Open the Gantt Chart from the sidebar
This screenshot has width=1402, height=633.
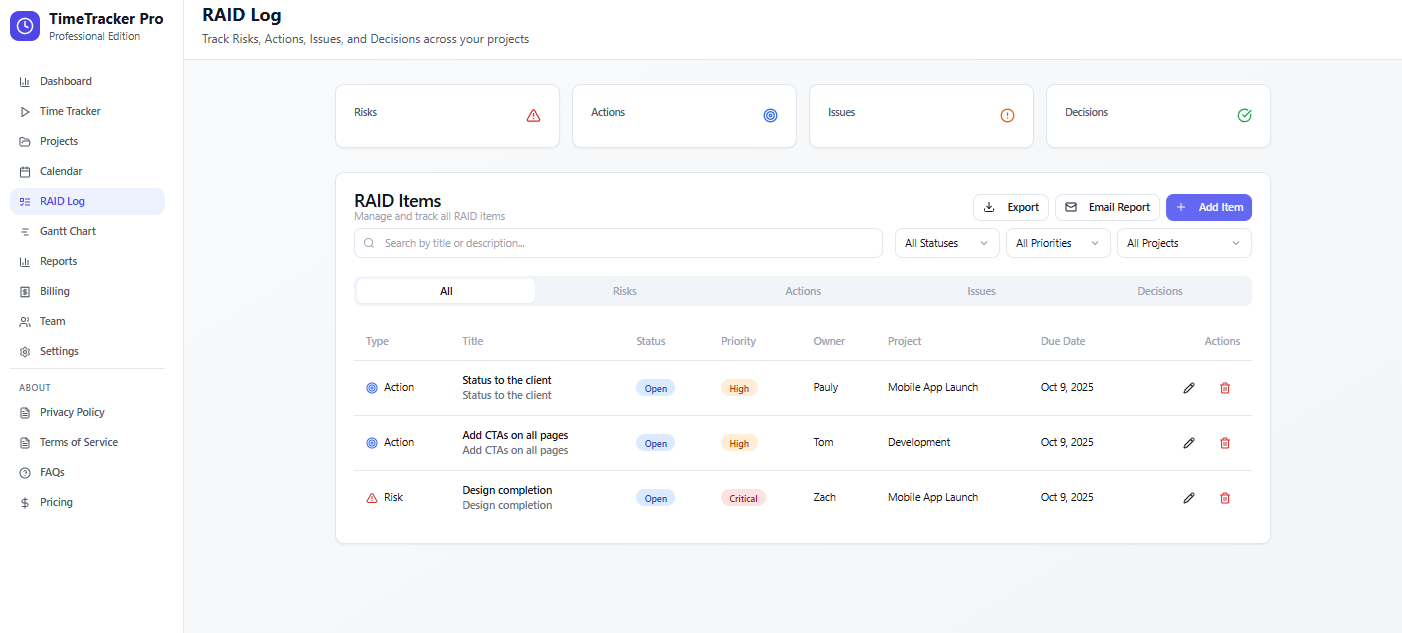point(67,231)
